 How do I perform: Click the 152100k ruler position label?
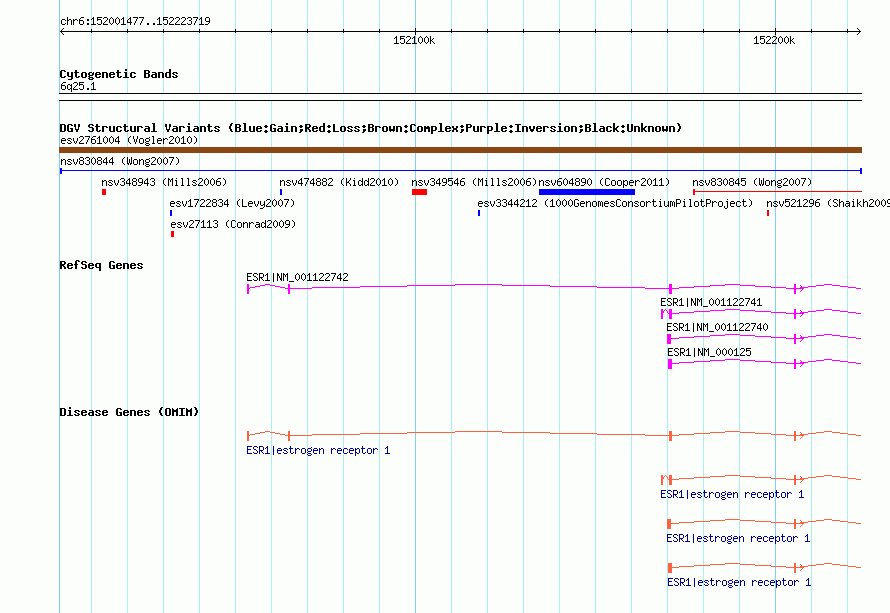pyautogui.click(x=414, y=40)
